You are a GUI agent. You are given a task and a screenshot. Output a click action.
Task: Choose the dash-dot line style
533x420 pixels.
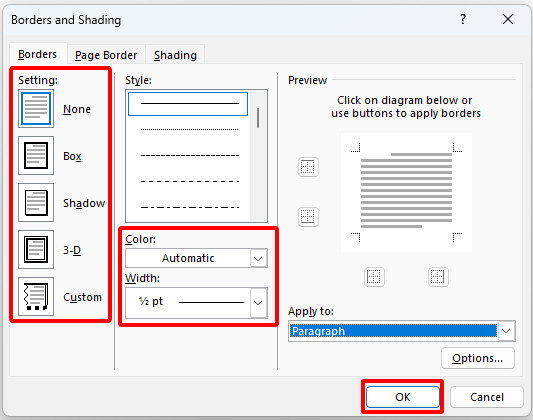click(189, 207)
